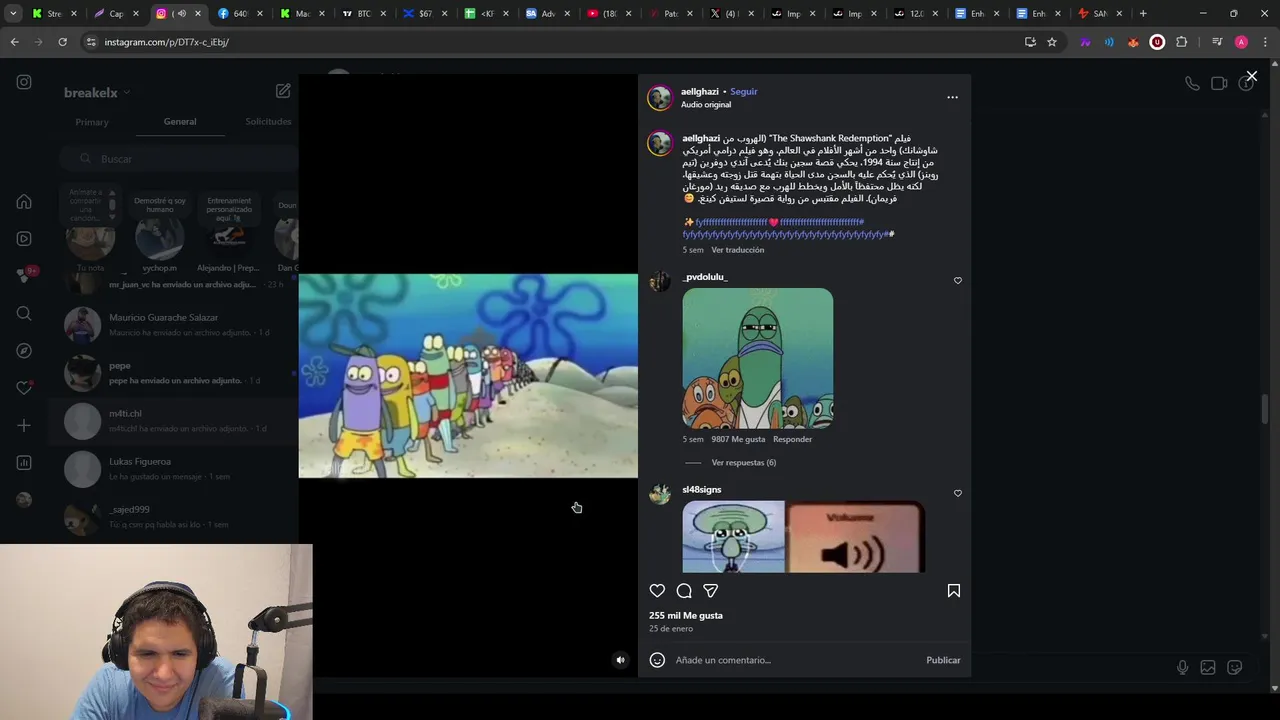
Task: Open sl48signs commenter profile name
Action: (x=702, y=490)
